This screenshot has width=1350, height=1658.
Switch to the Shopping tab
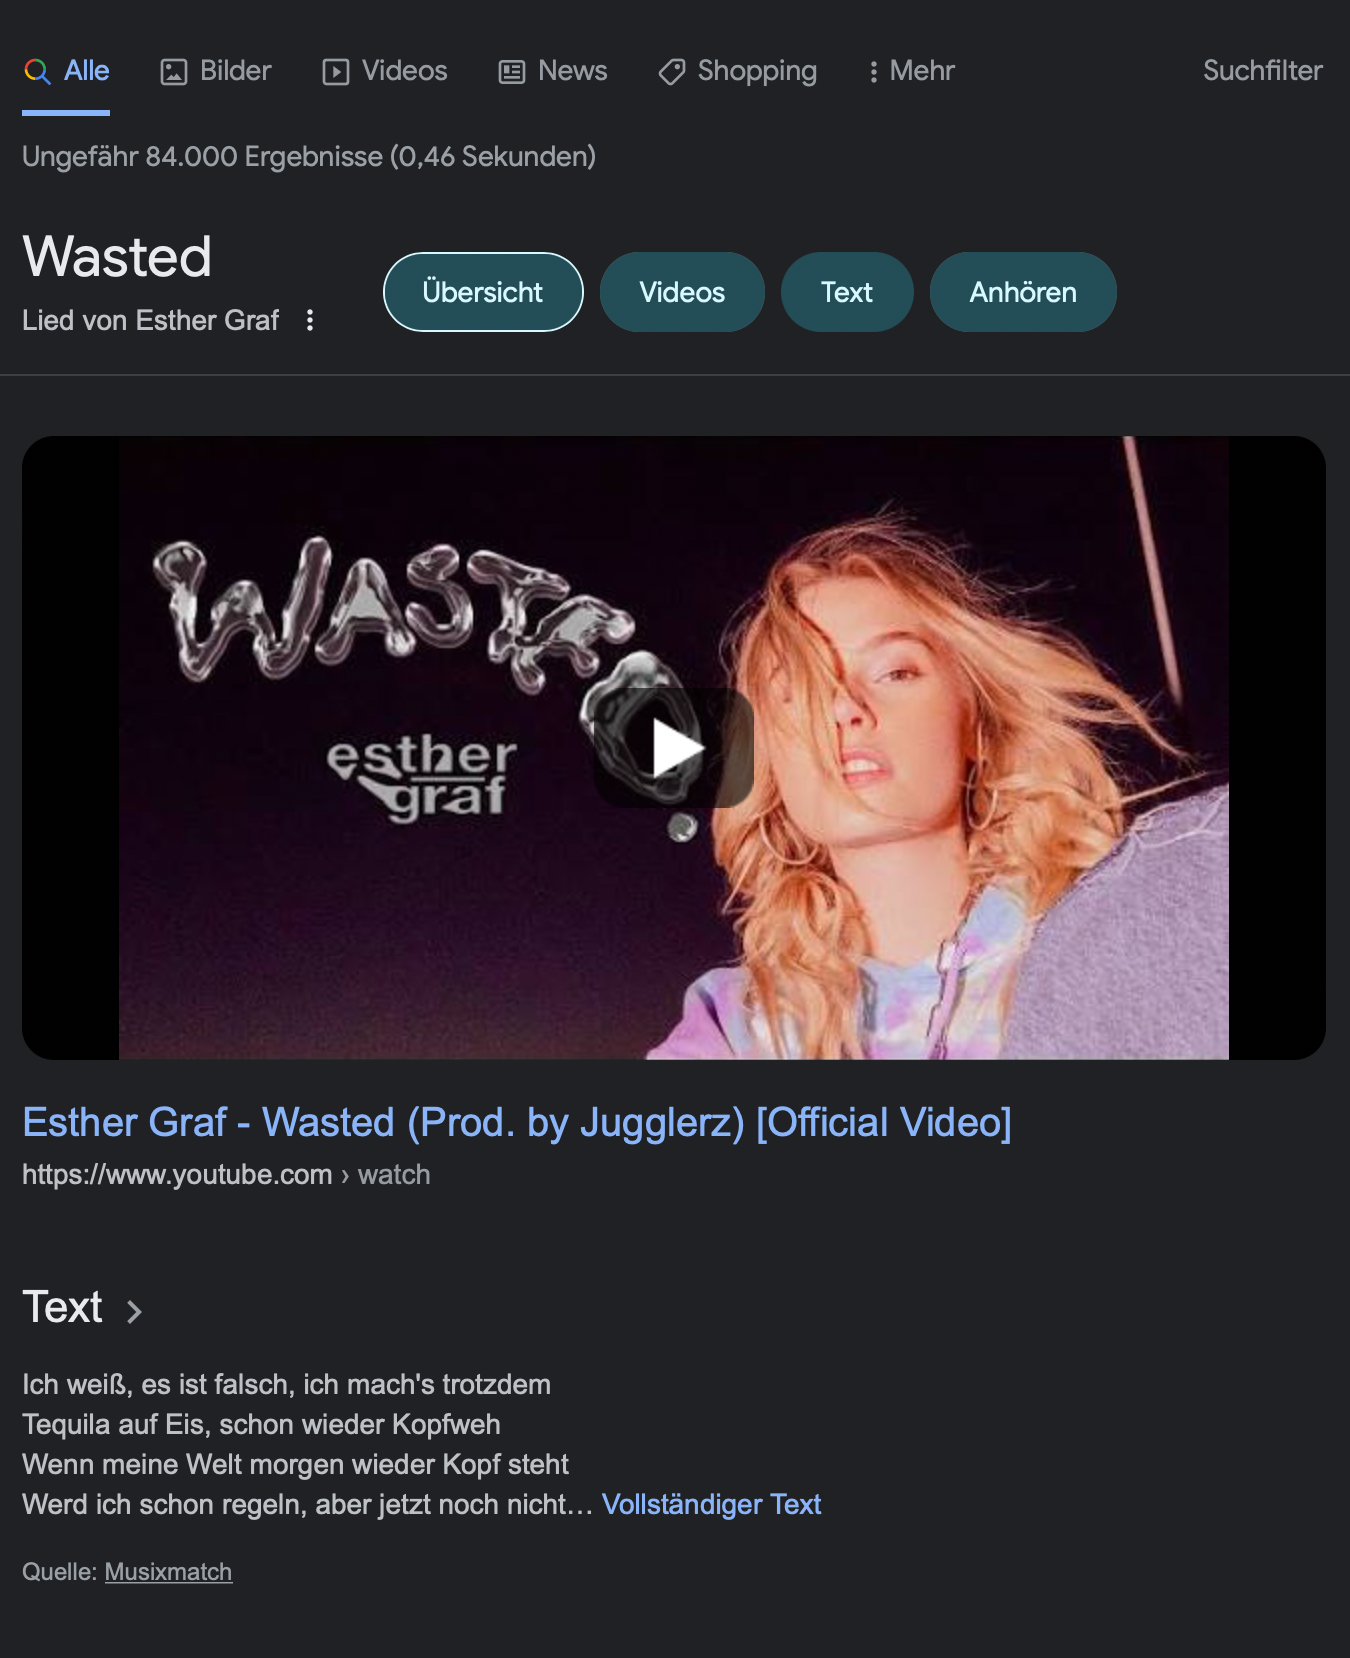tap(737, 71)
